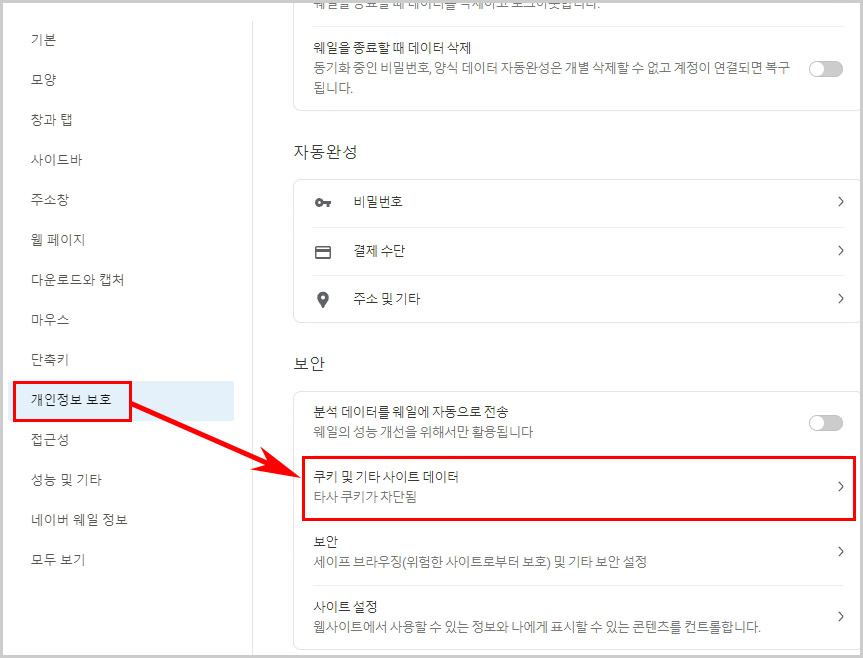Select 모양 in the settings sidebar
Viewport: 863px width, 658px height.
(x=43, y=80)
